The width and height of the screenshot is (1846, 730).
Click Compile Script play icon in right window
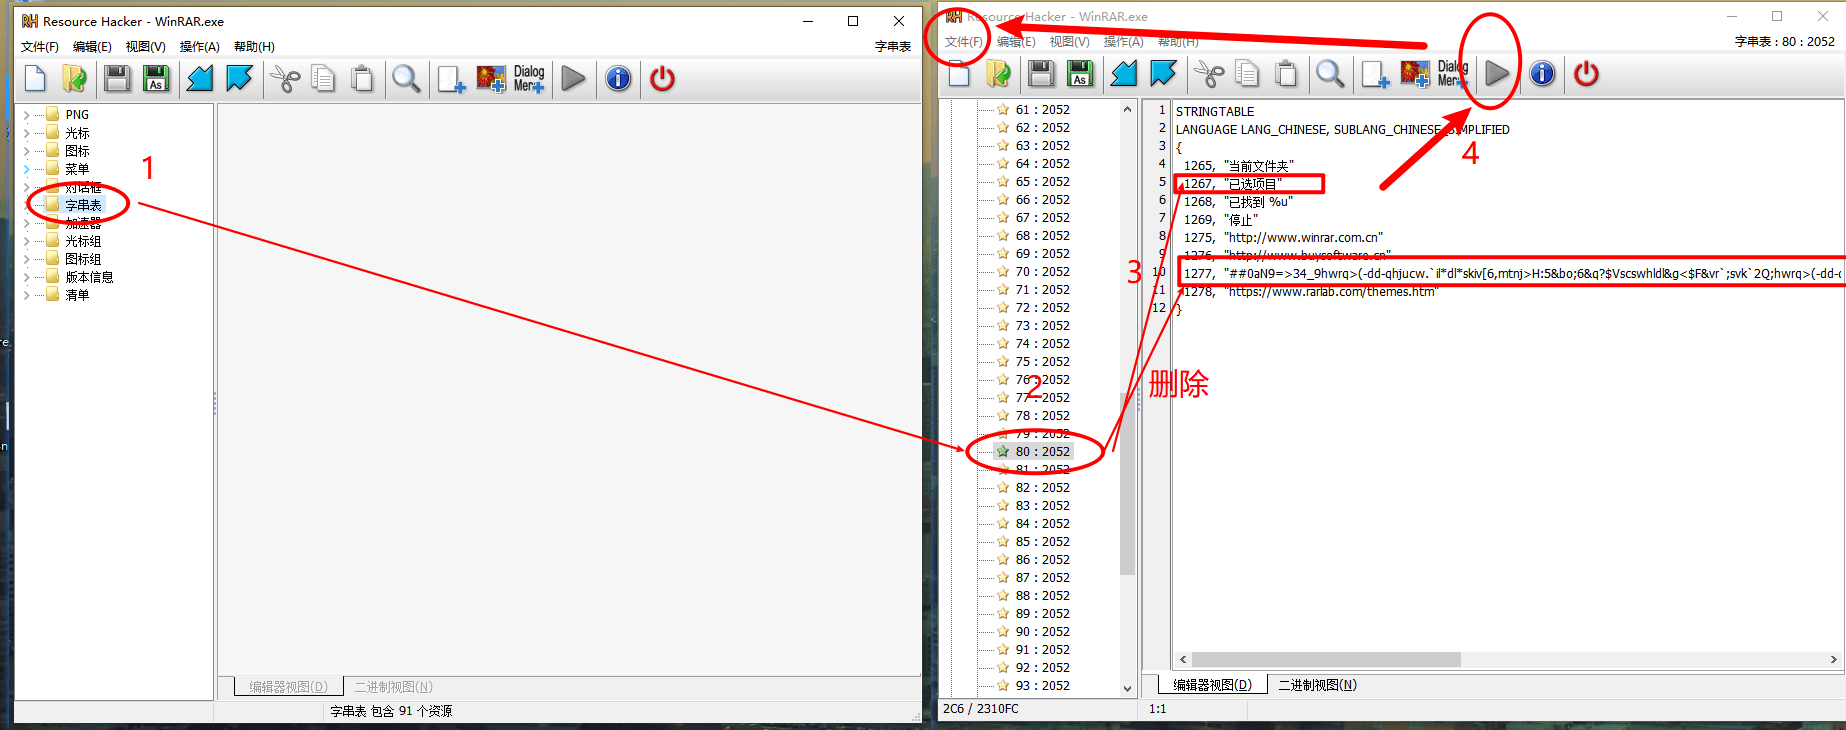[1497, 73]
